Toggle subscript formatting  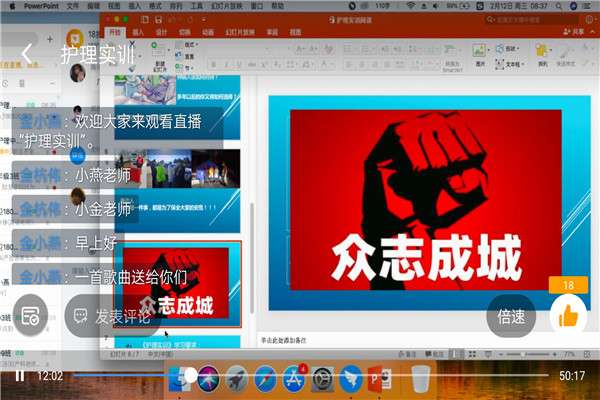coord(277,65)
